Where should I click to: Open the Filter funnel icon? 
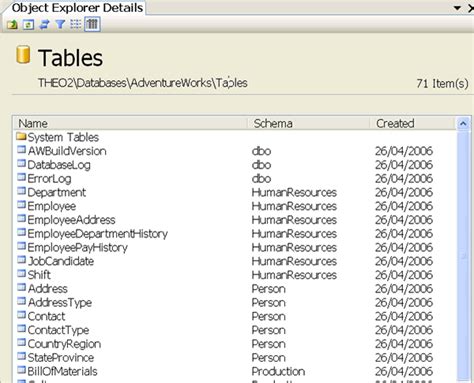60,25
